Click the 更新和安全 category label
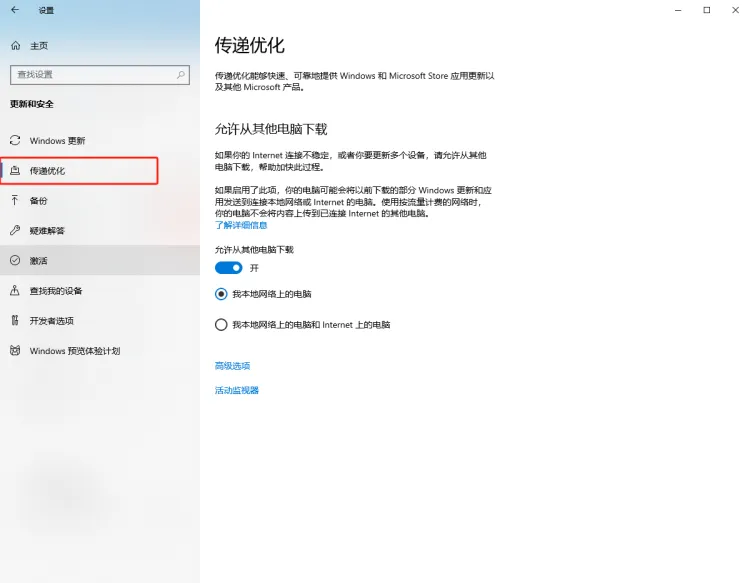The width and height of the screenshot is (750, 583). pyautogui.click(x=32, y=104)
